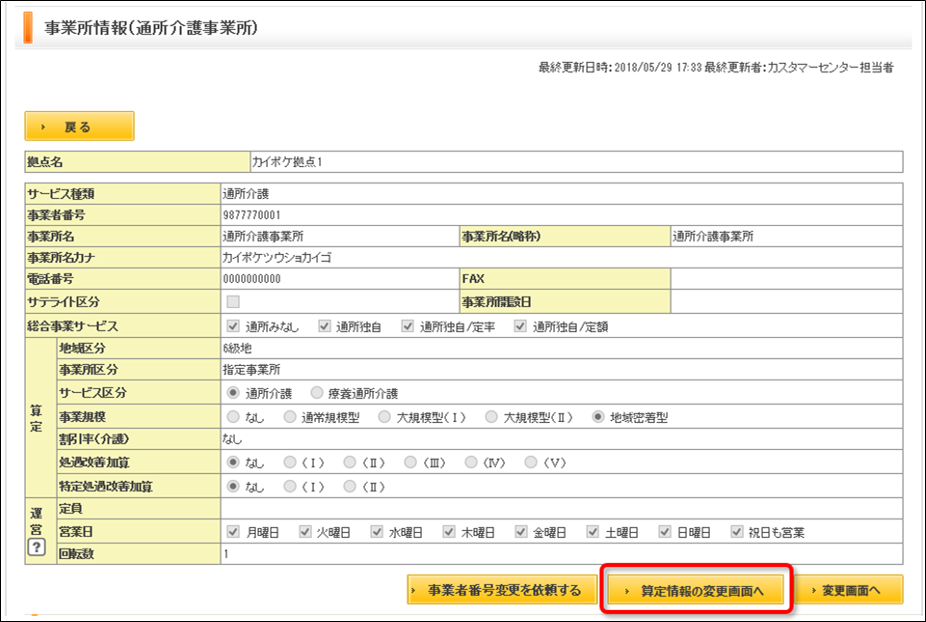This screenshot has height=622, width=926.
Task: Click the 回転数 value 1
Action: click(226, 554)
